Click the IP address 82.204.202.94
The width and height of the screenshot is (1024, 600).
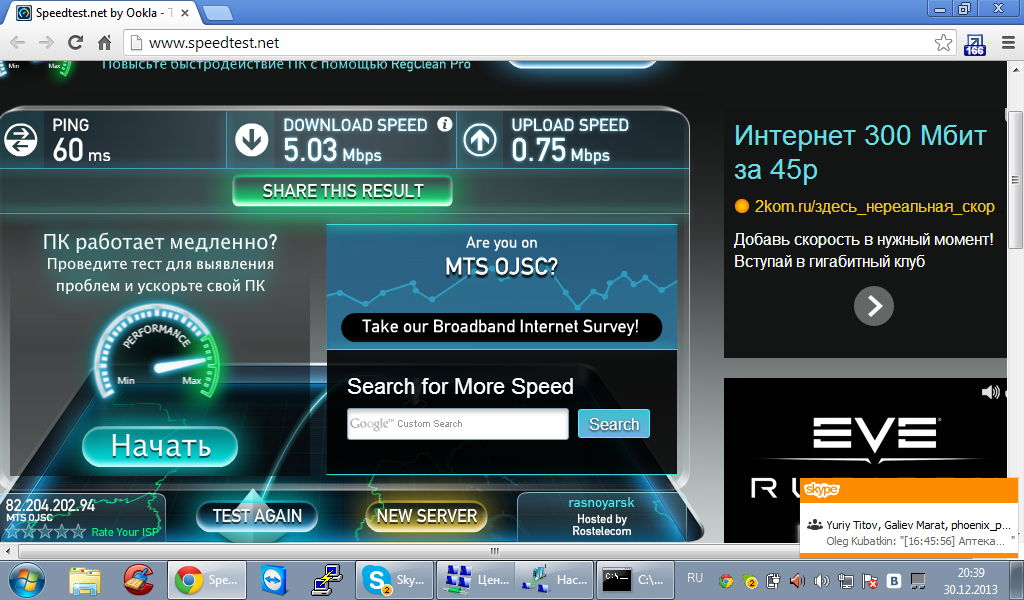pos(50,505)
